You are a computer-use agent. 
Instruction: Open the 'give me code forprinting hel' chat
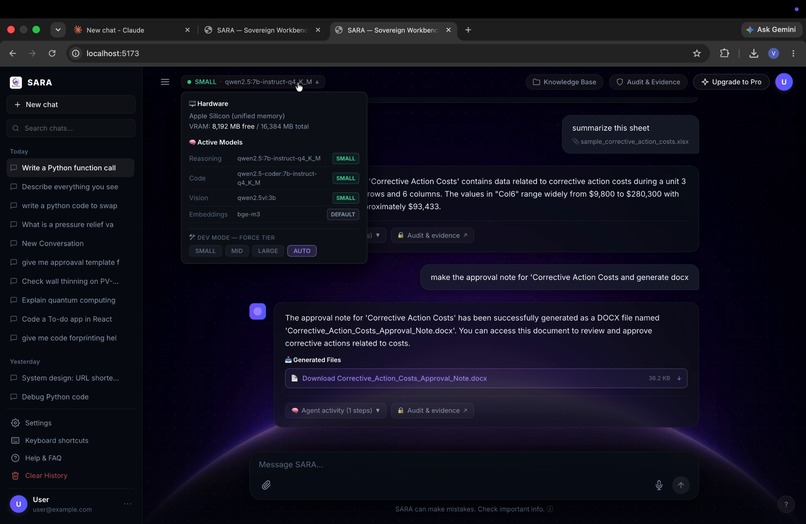click(70, 338)
